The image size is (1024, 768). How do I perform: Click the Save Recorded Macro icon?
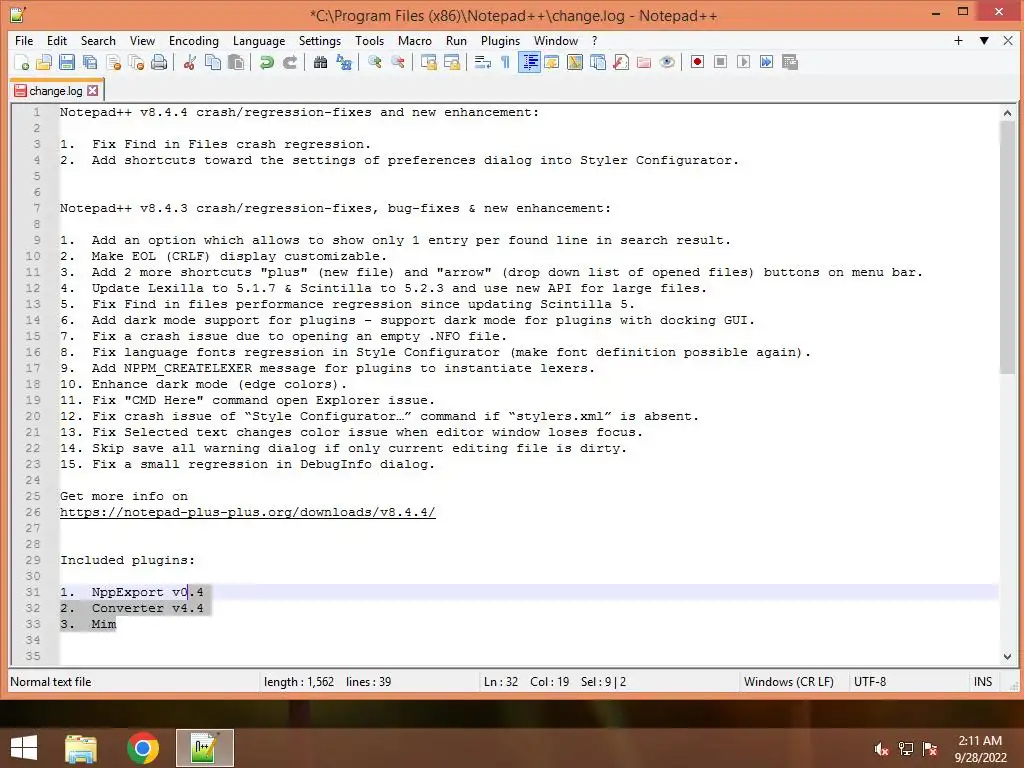[790, 62]
